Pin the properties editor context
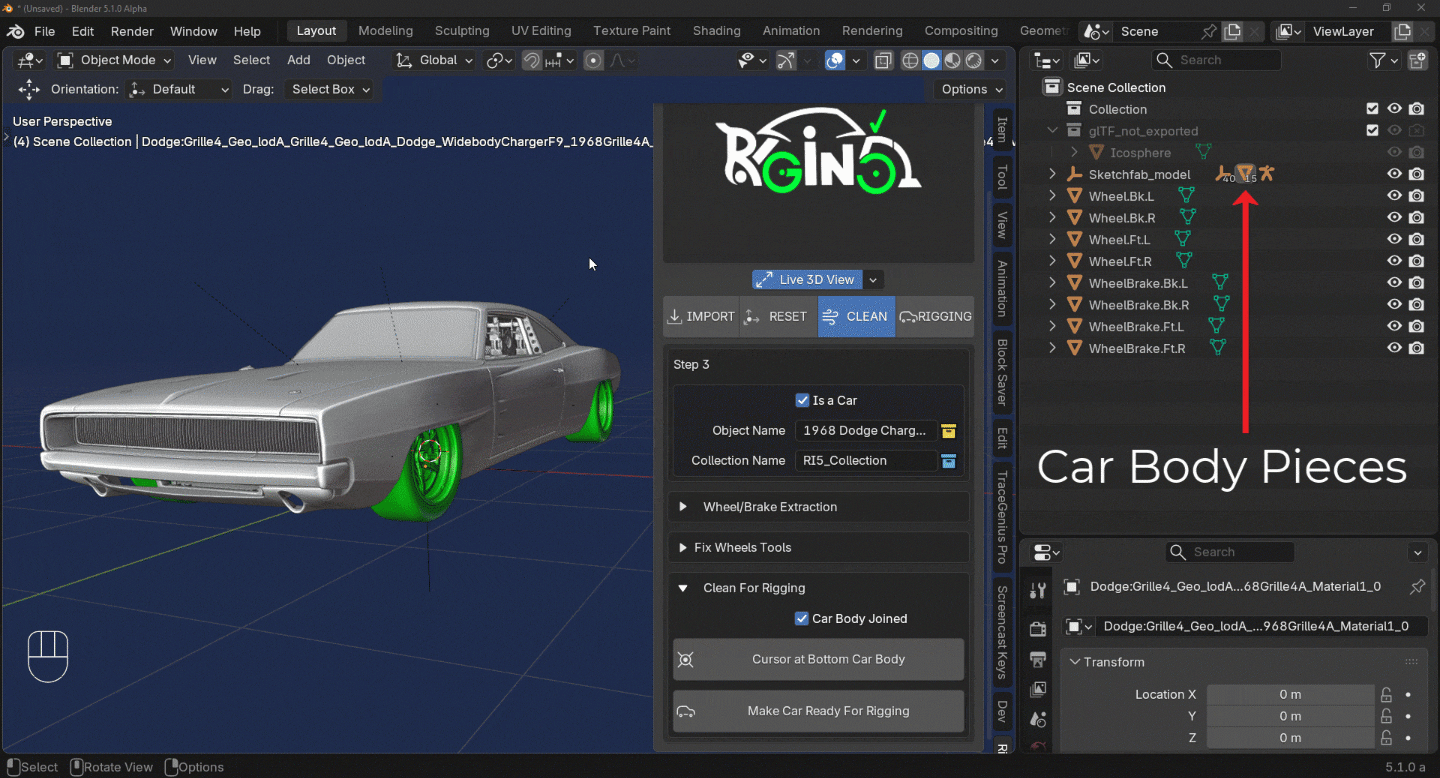This screenshot has height=778, width=1440. pyautogui.click(x=1417, y=587)
